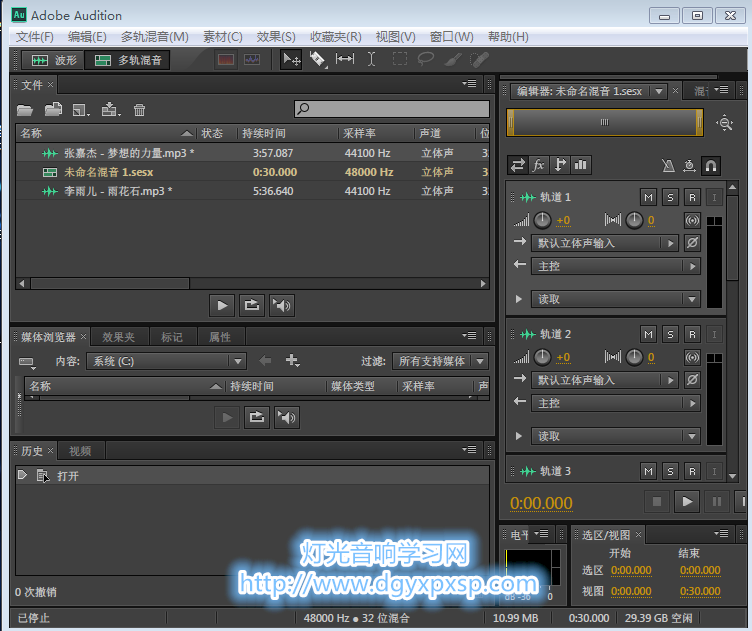Show the spectral pitch display
Image resolution: width=752 pixels, height=631 pixels.
point(252,59)
